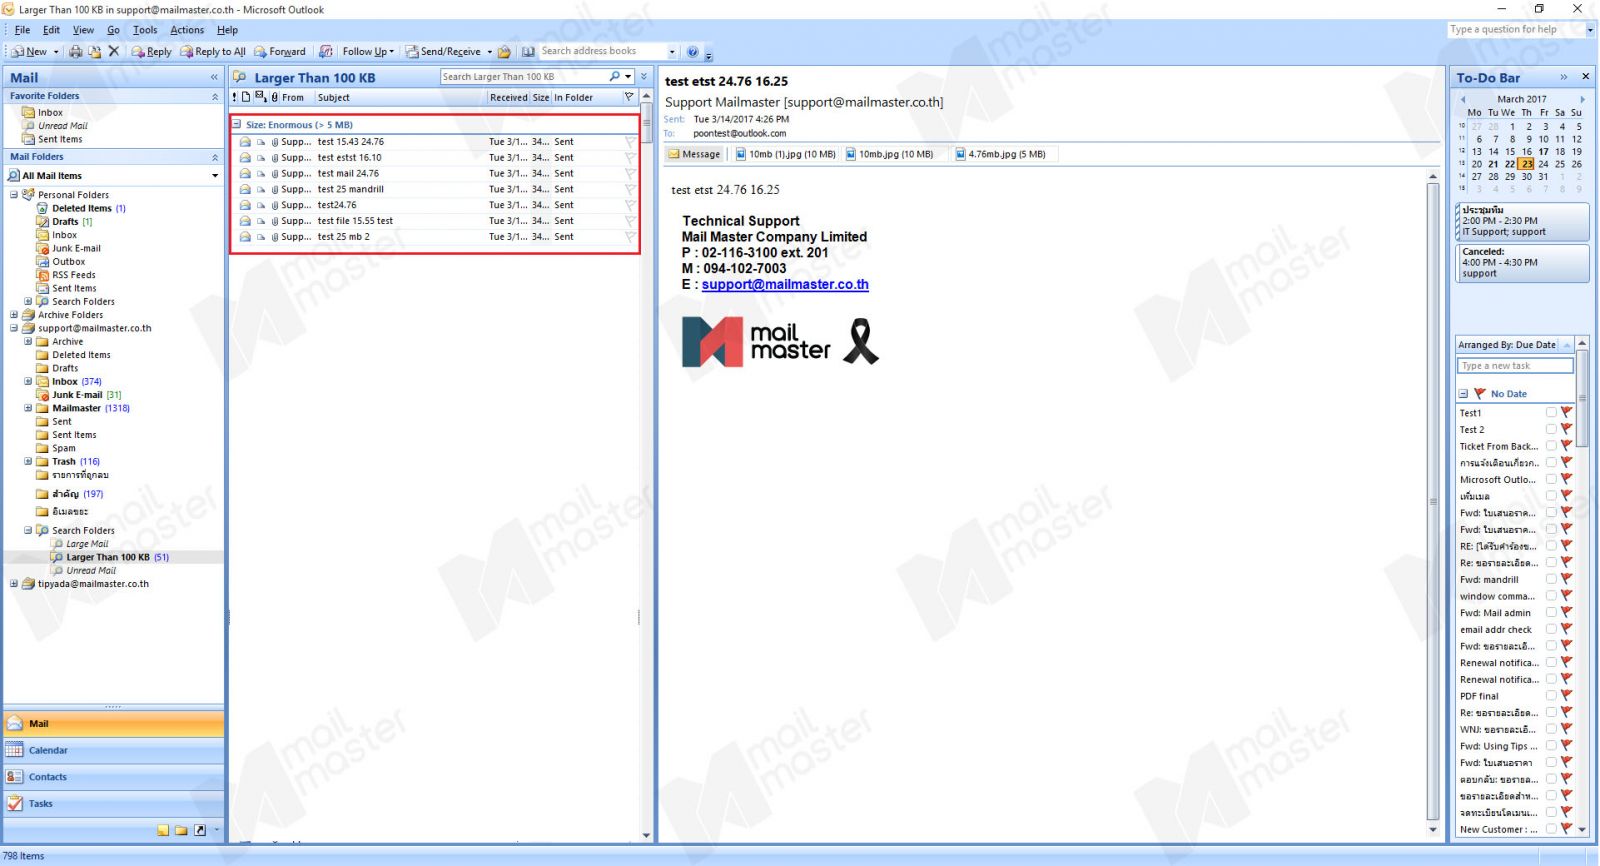Mark Test1 task complete checkbox

coord(1551,412)
